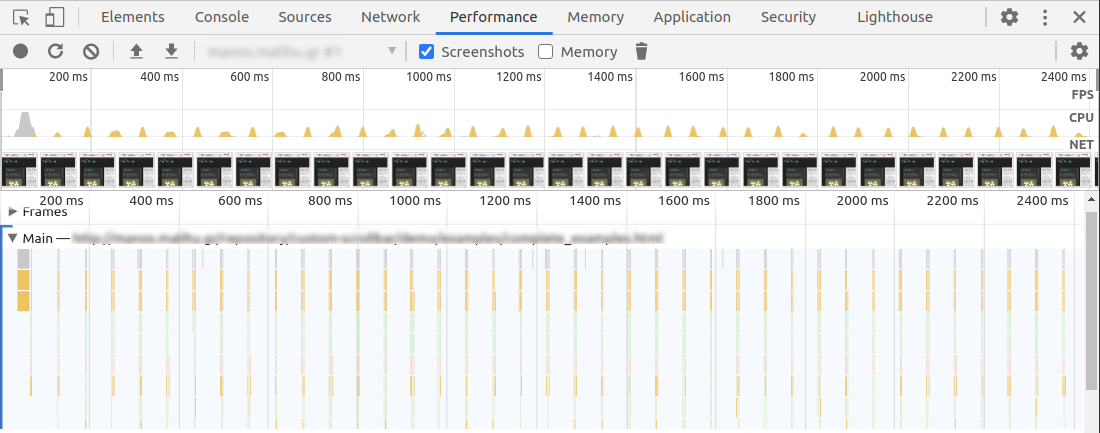Screen dimensions: 1100x433
Task: Click the first filmstrip screenshot thumbnail
Action: click(x=19, y=170)
